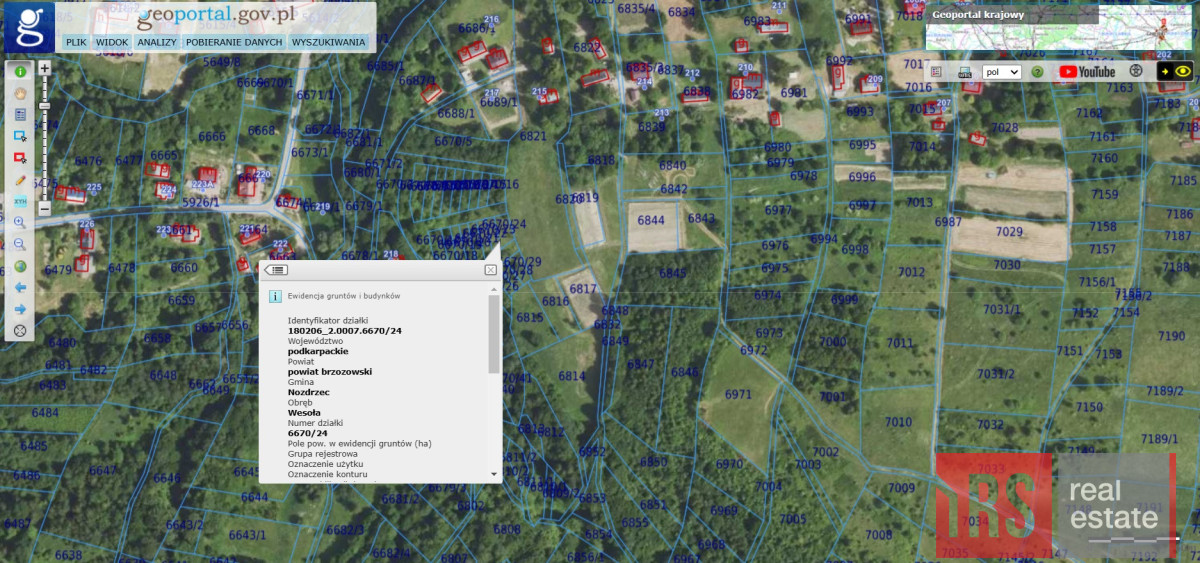This screenshot has height=563, width=1200.
Task: Click parcel 7029 on the map
Action: (1009, 232)
